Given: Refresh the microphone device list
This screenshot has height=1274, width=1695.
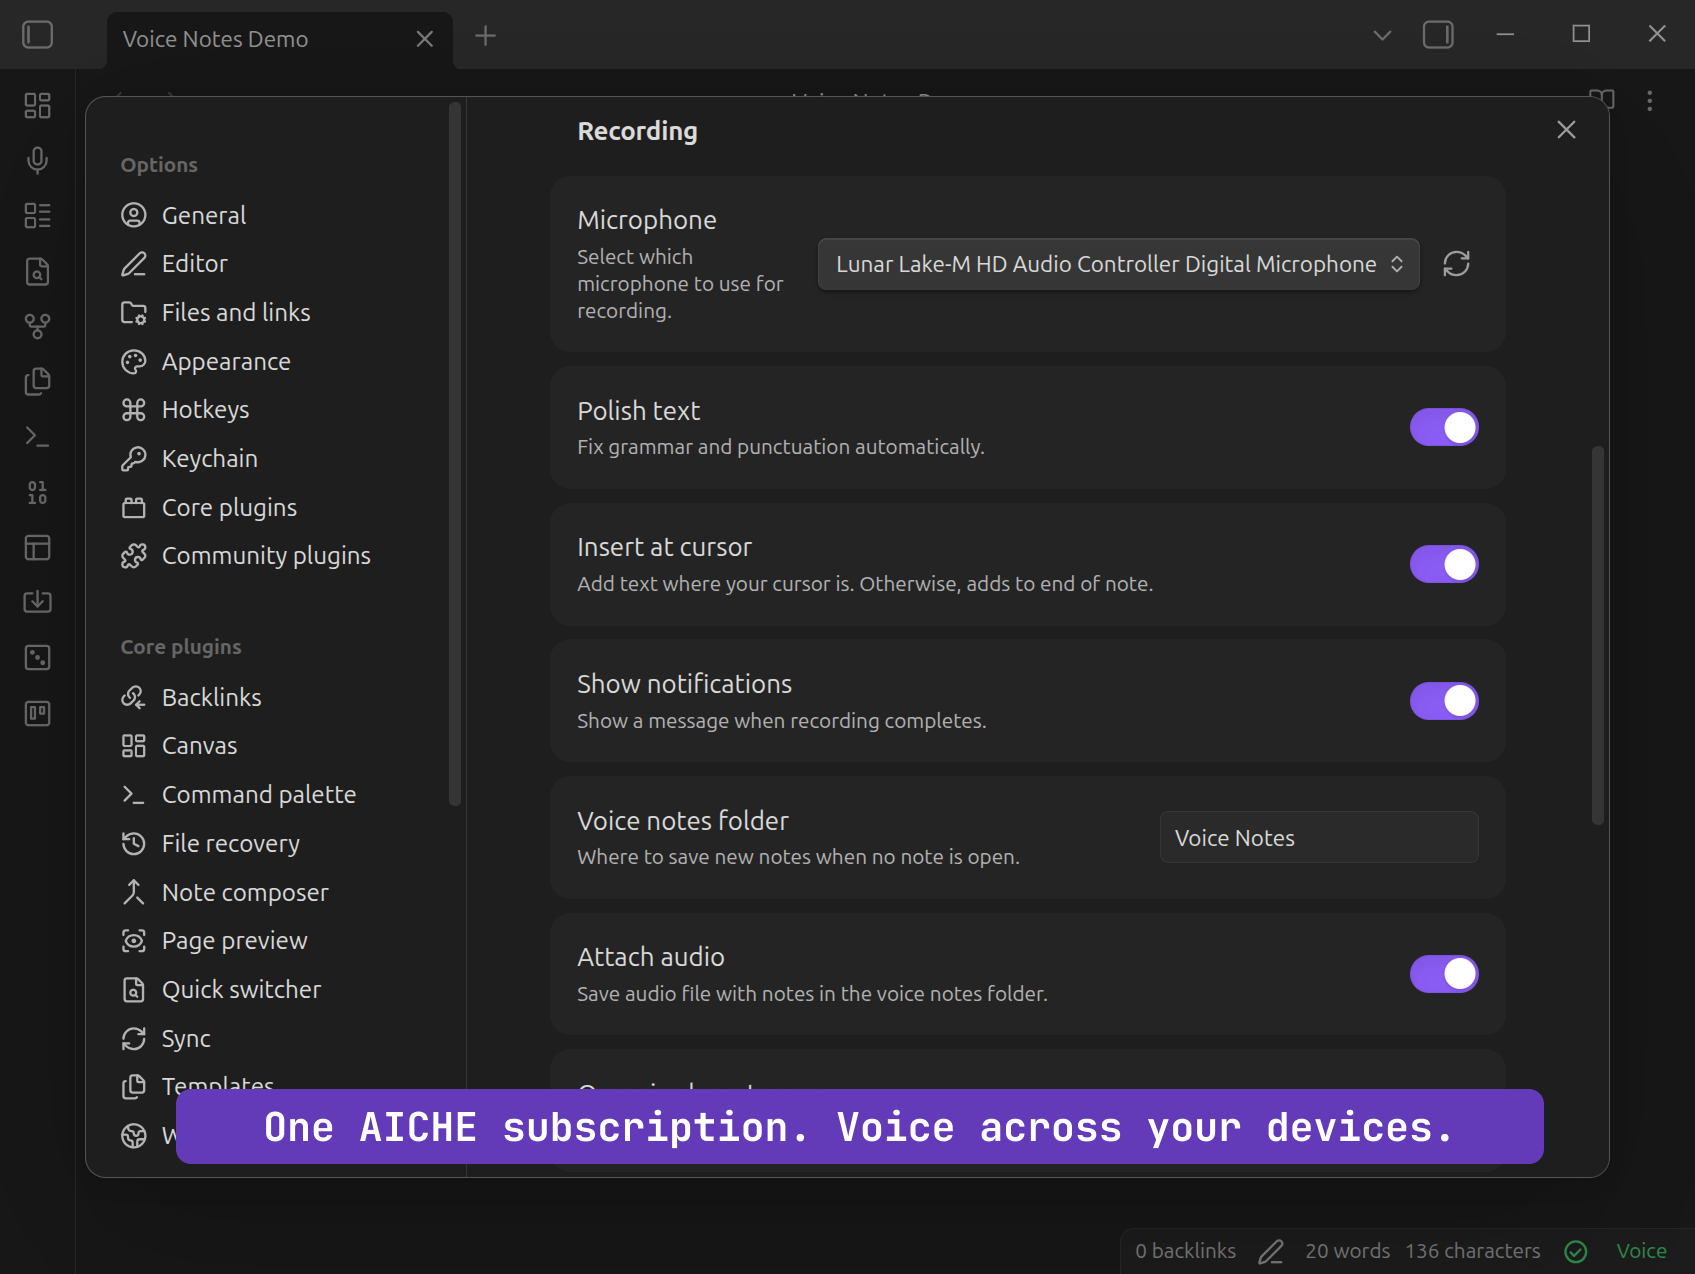Looking at the screenshot, I should click(1456, 264).
